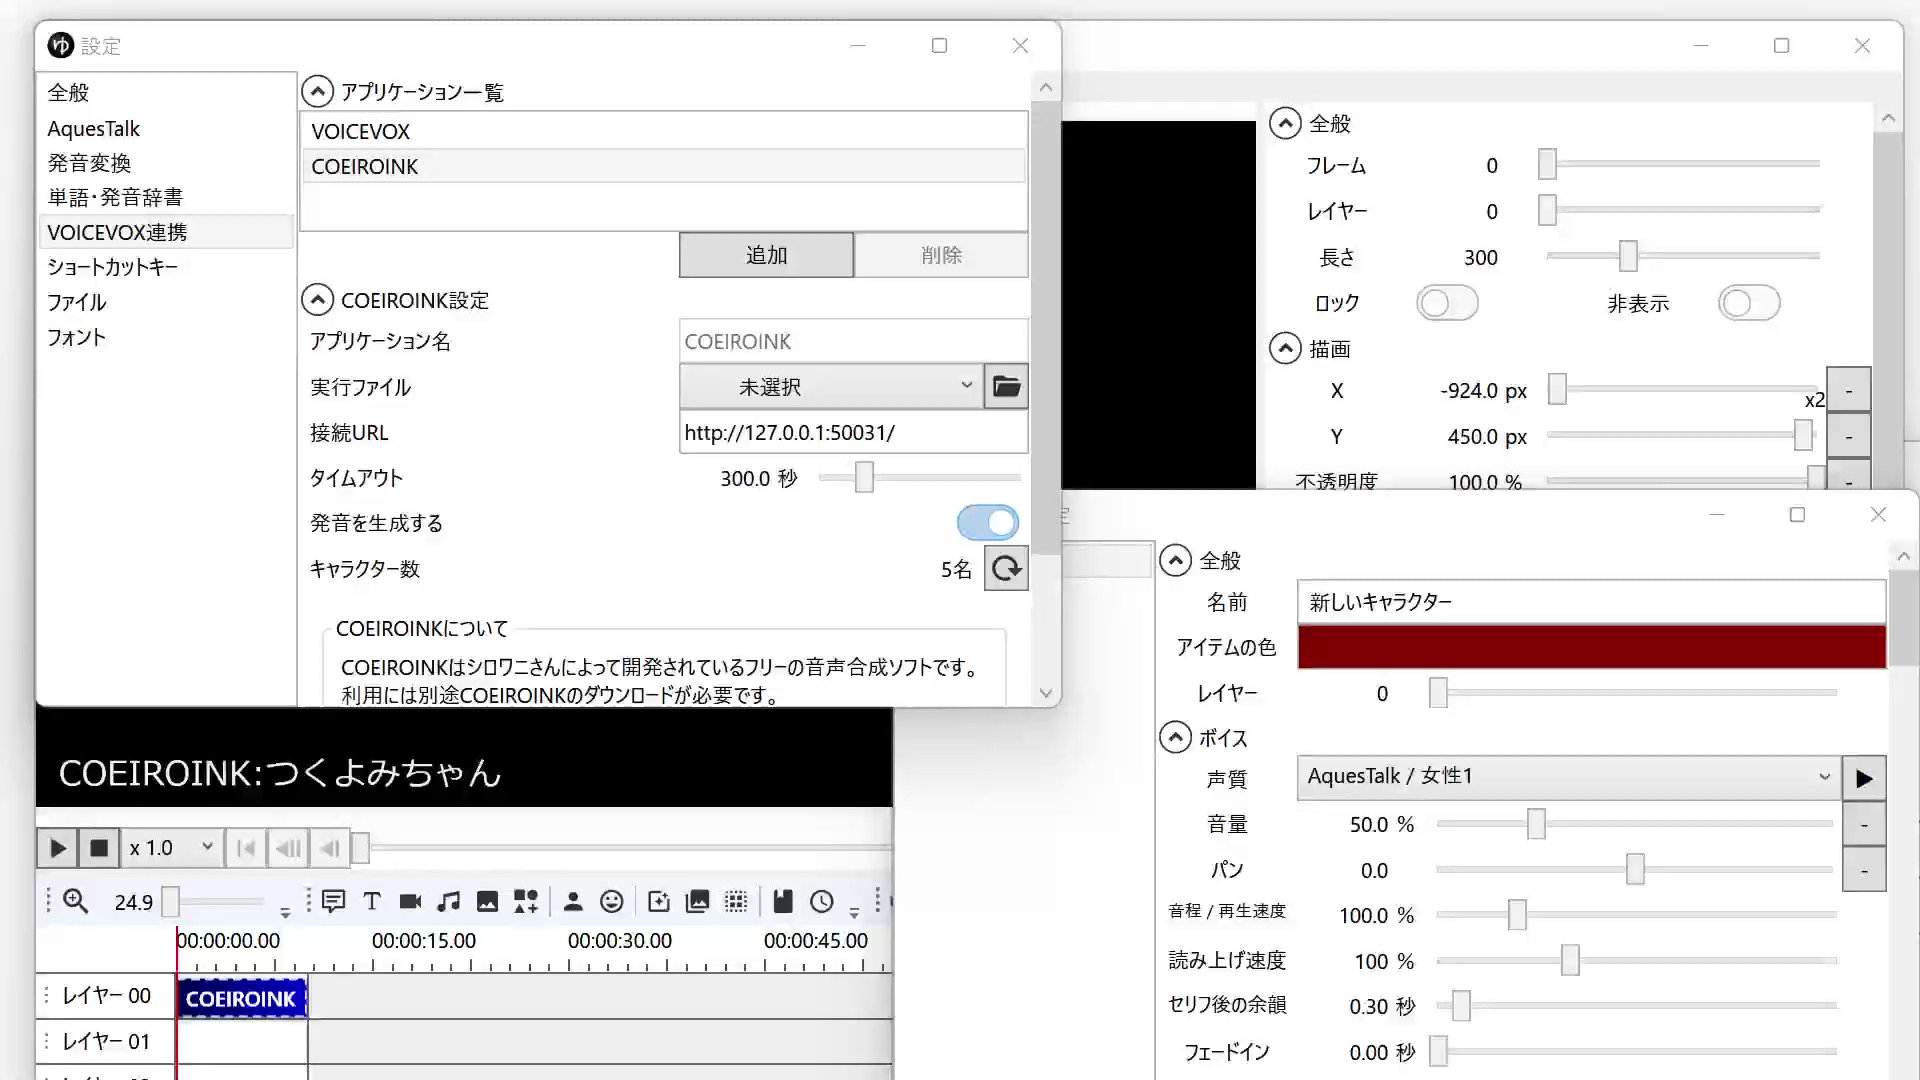
Task: Click the dotted-grid icon in the timeline toolbar
Action: pyautogui.click(x=736, y=901)
